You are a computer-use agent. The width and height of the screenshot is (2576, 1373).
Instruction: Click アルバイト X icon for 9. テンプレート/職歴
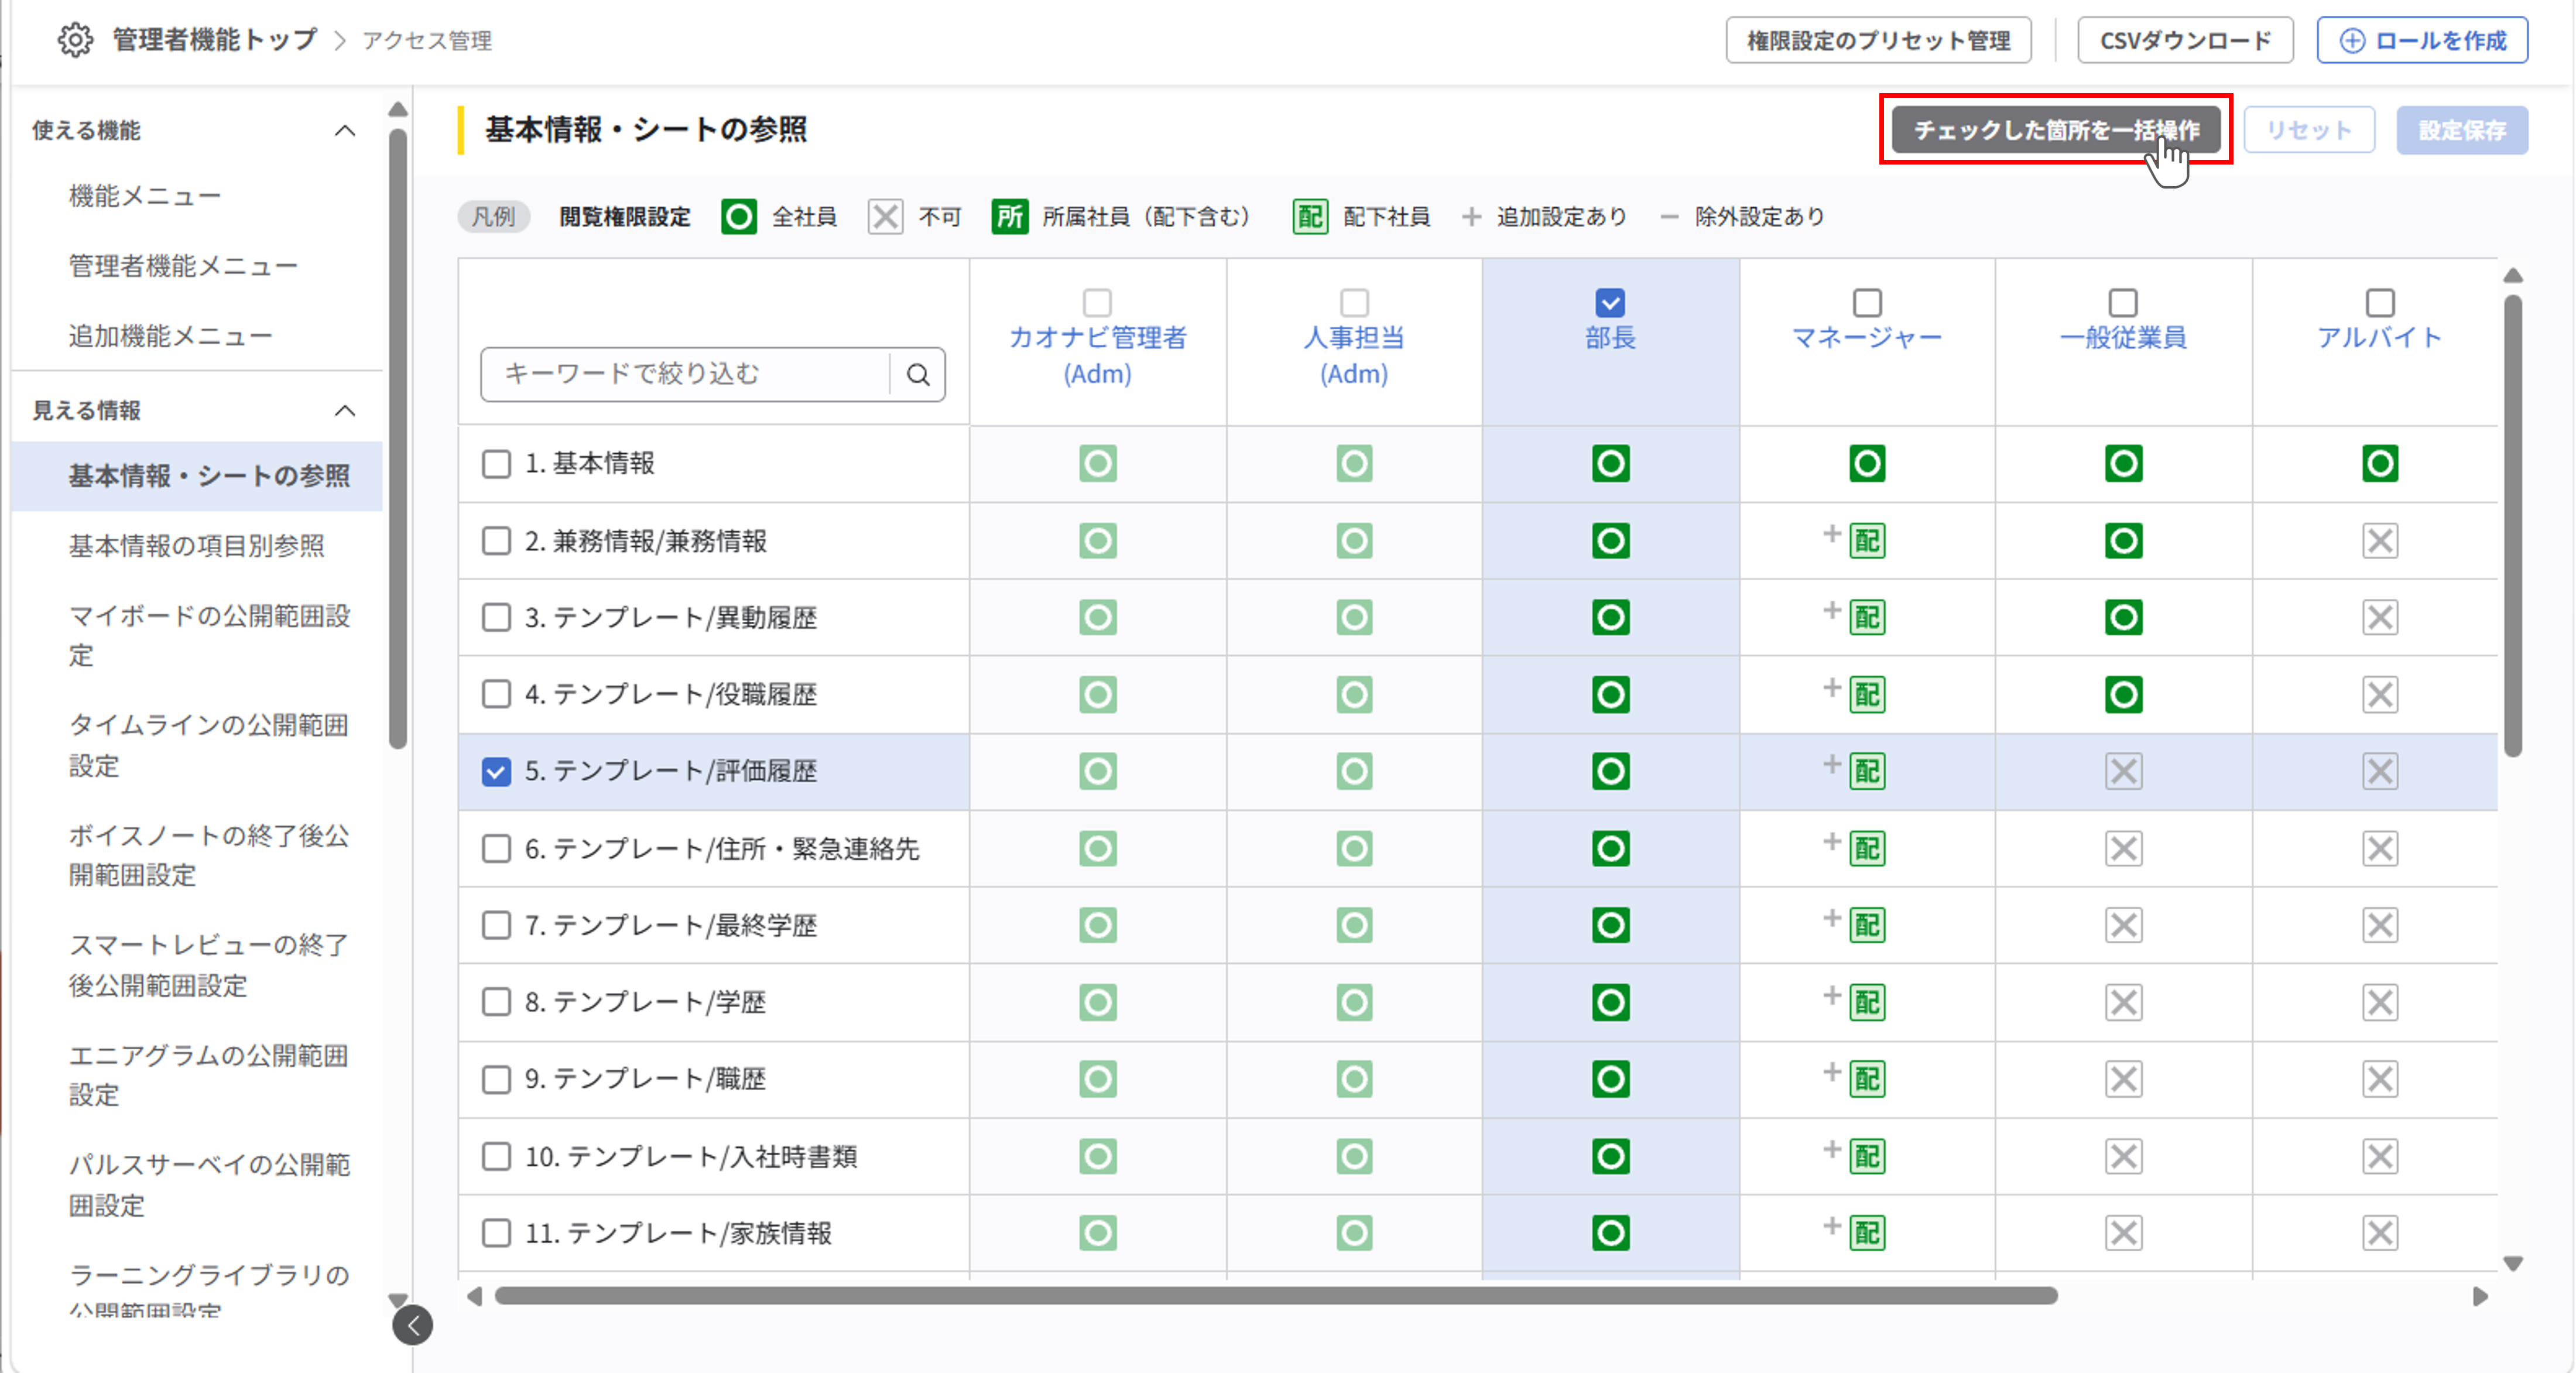(2379, 1079)
